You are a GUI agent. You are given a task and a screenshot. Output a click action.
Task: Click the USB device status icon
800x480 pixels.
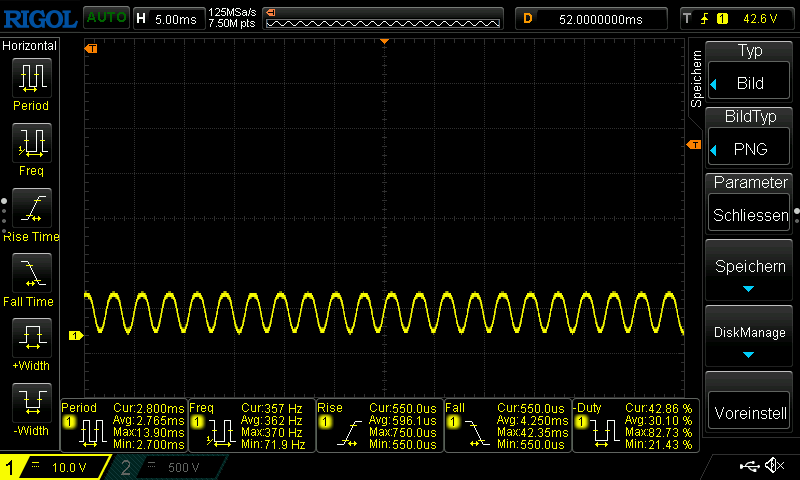click(x=749, y=466)
